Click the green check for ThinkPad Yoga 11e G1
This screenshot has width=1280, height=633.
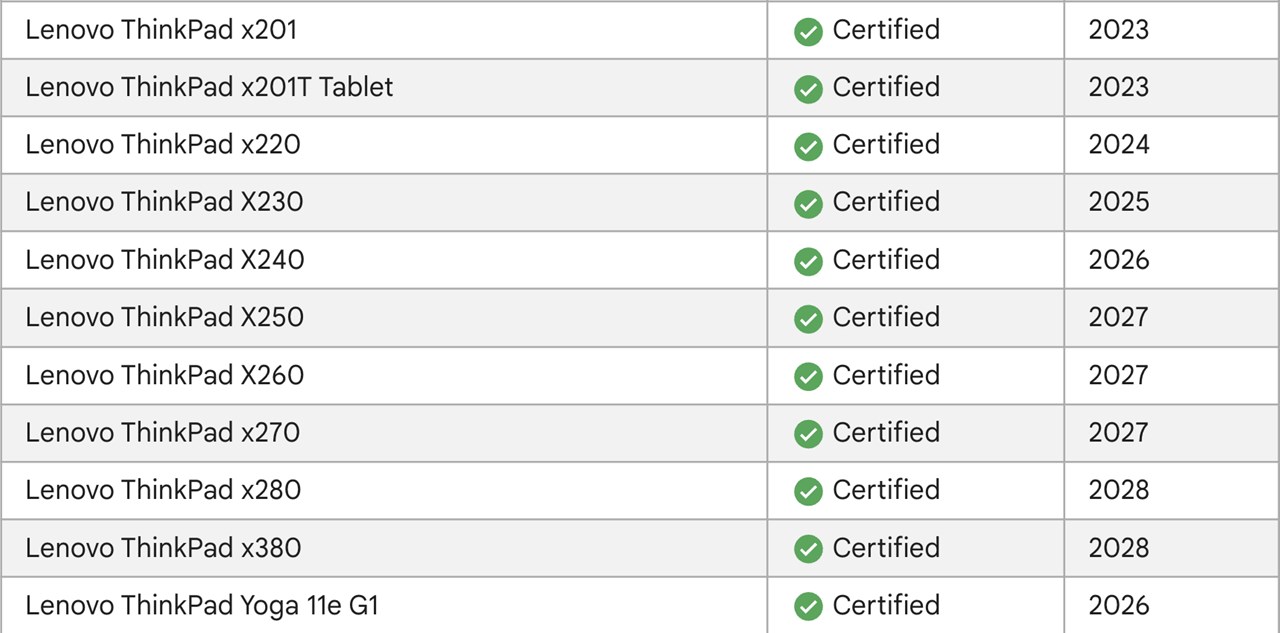click(x=808, y=607)
